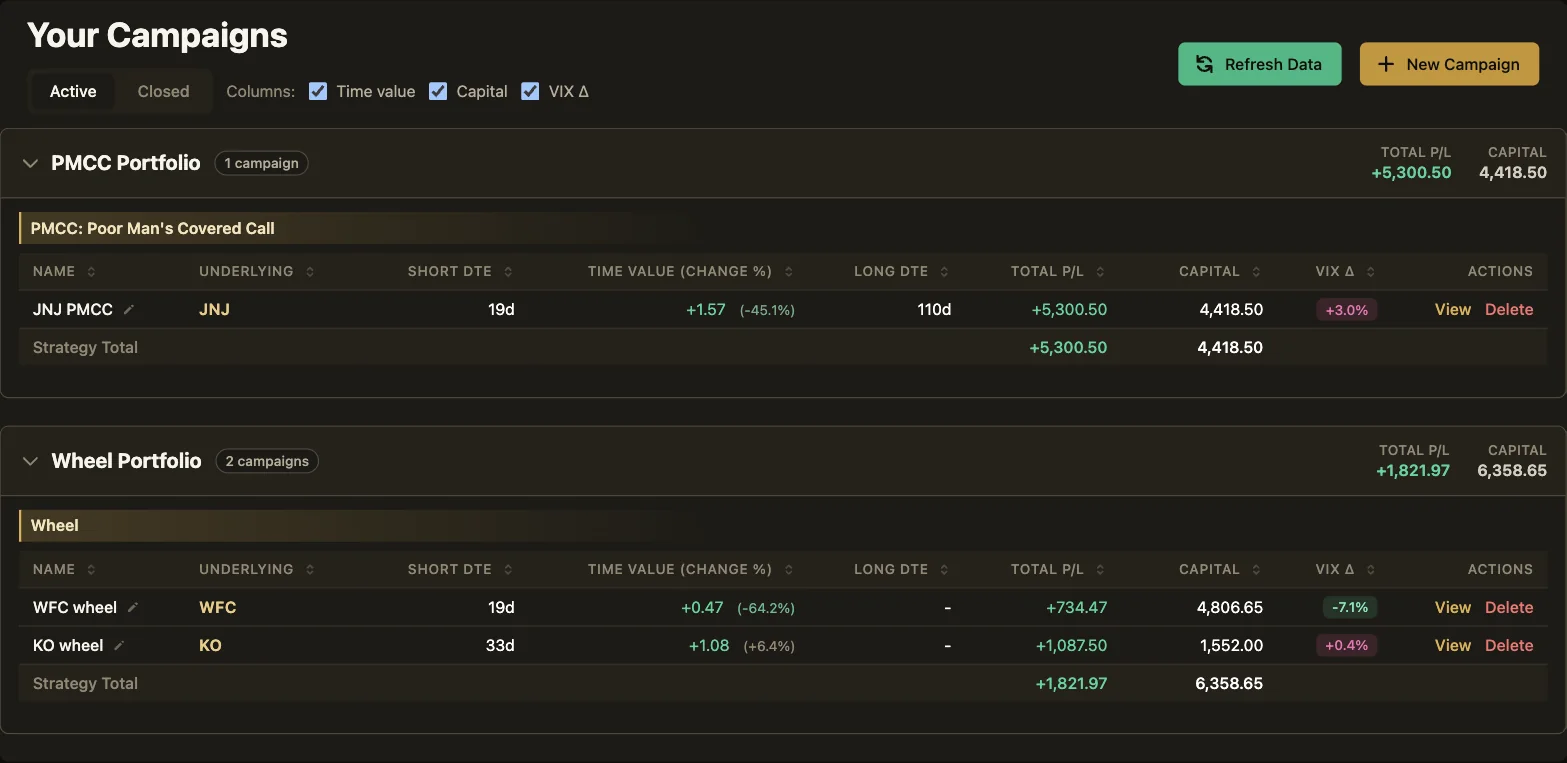View the KO wheel campaign
Image resolution: width=1567 pixels, height=763 pixels.
(1452, 646)
